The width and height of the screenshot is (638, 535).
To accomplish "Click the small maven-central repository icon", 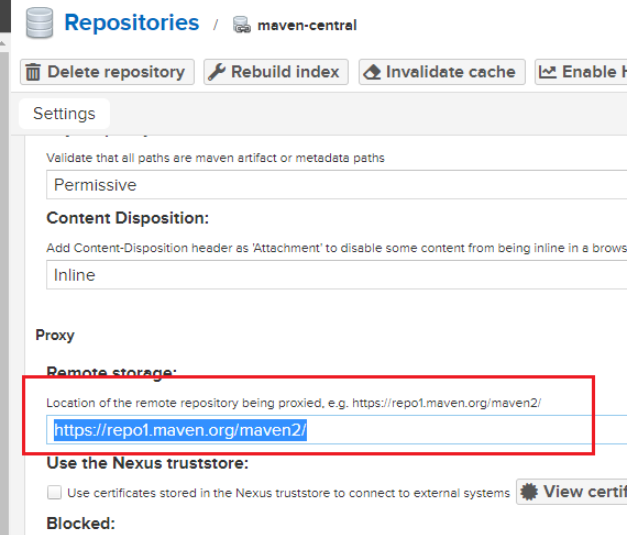I will [242, 25].
